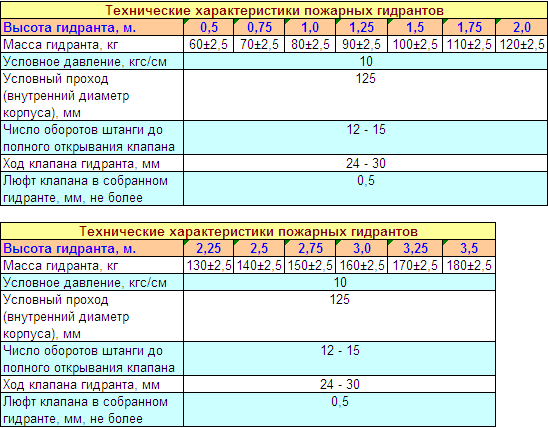Click '24 - 30' valve travel value in top table
Image resolution: width=548 pixels, height=428 pixels.
coord(366,163)
